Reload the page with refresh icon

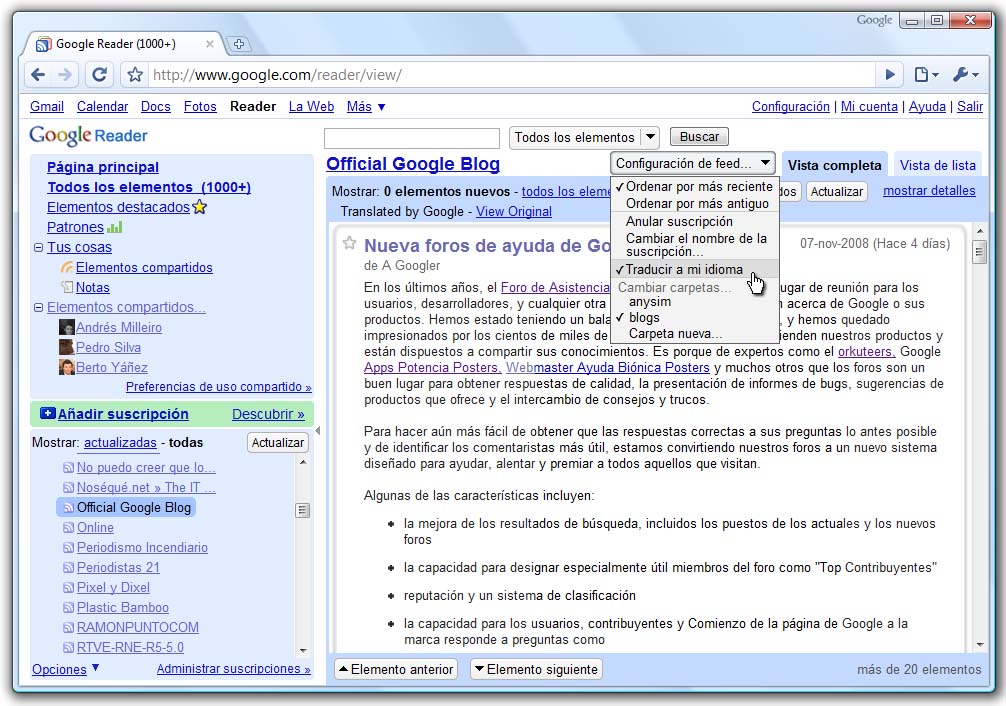[x=99, y=74]
